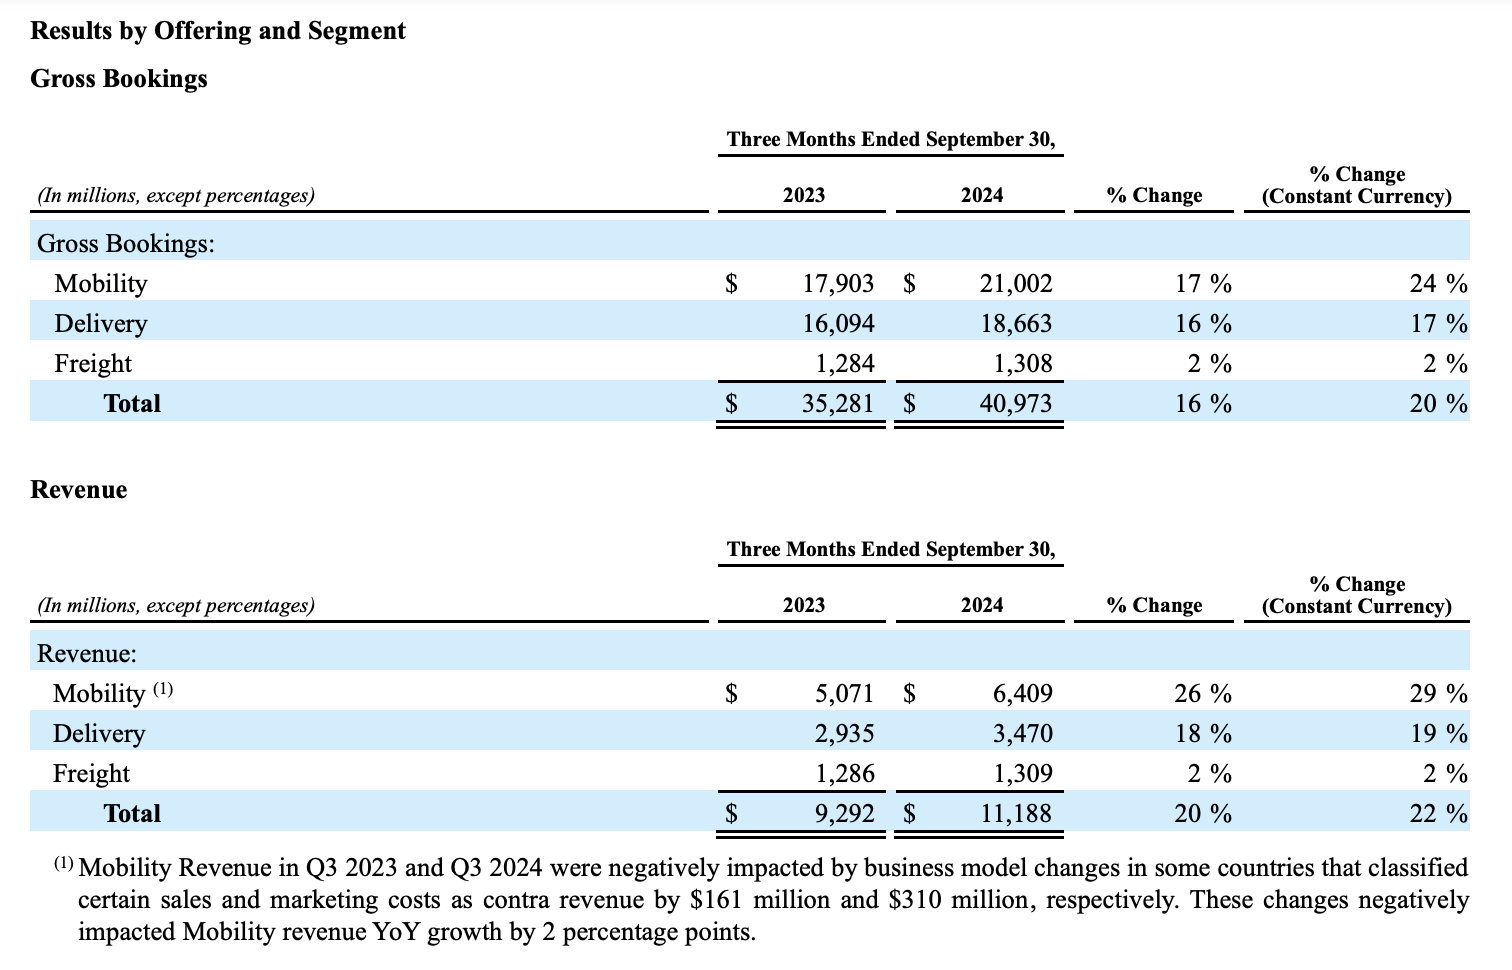Select Mobility gross bookings constant currency 24 %
Screen dimensions: 1512x970
1438,284
